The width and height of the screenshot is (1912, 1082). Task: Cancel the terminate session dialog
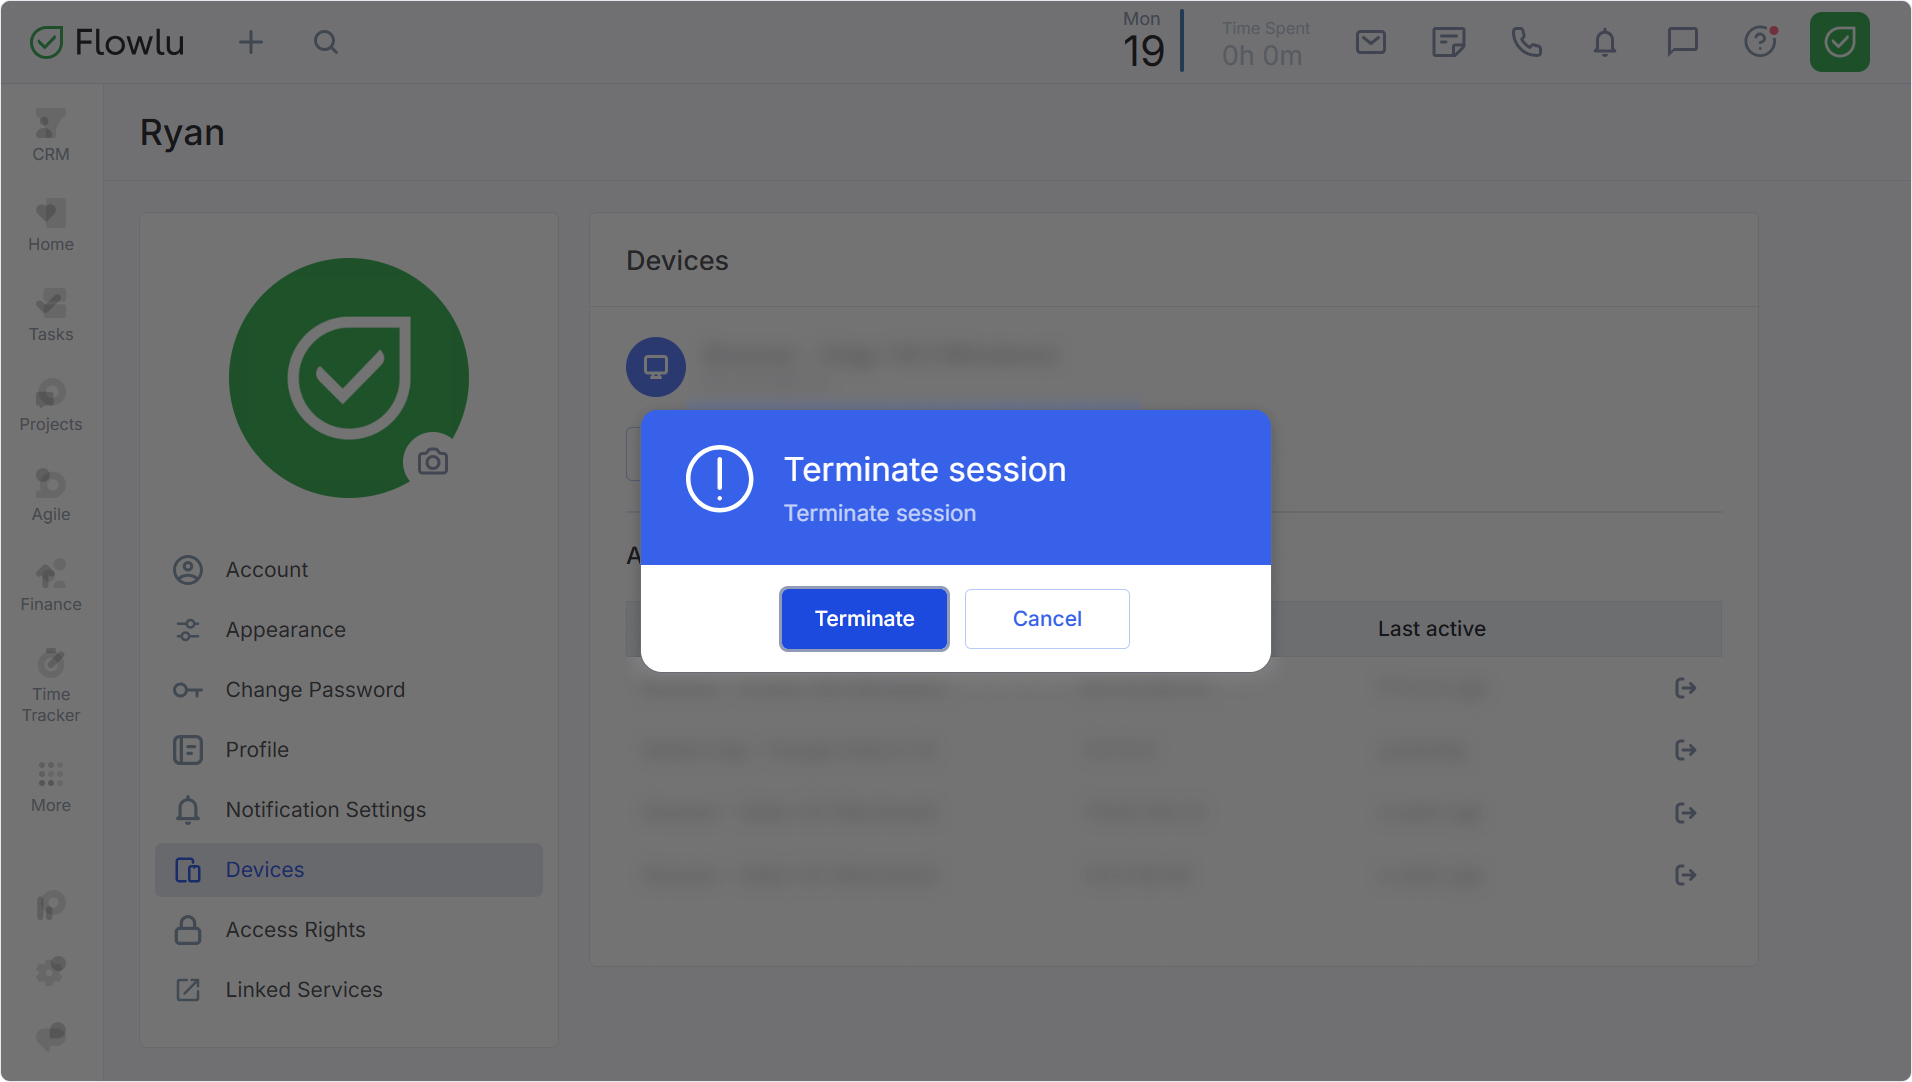[x=1046, y=619]
